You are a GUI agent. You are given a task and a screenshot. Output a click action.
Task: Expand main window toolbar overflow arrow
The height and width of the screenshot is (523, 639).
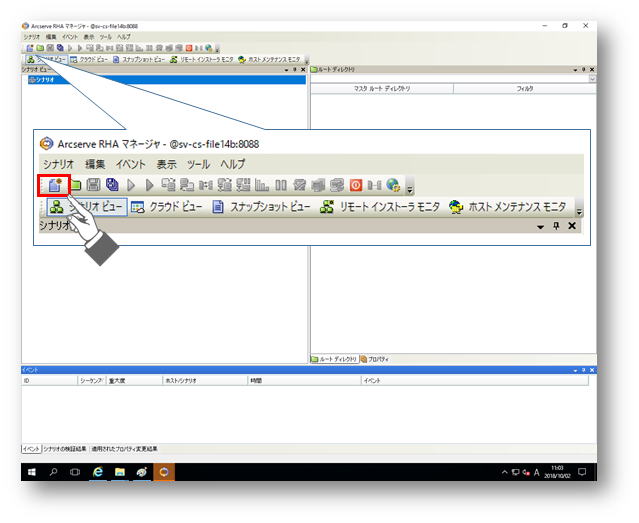click(x=217, y=49)
